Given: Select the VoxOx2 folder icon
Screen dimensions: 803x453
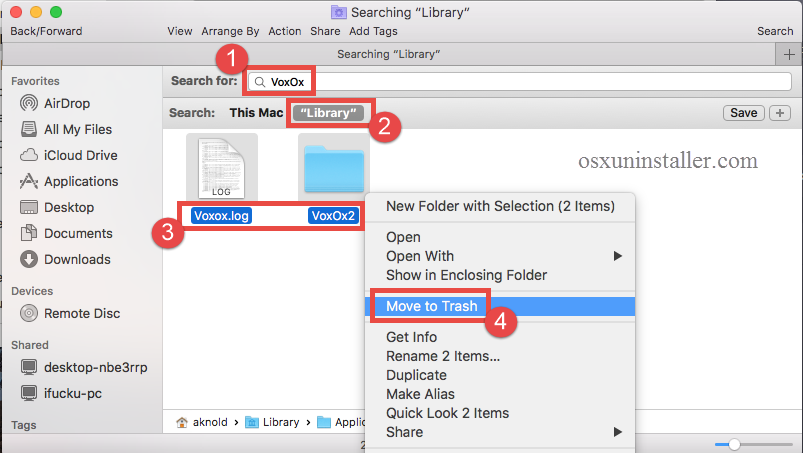Looking at the screenshot, I should pos(334,168).
